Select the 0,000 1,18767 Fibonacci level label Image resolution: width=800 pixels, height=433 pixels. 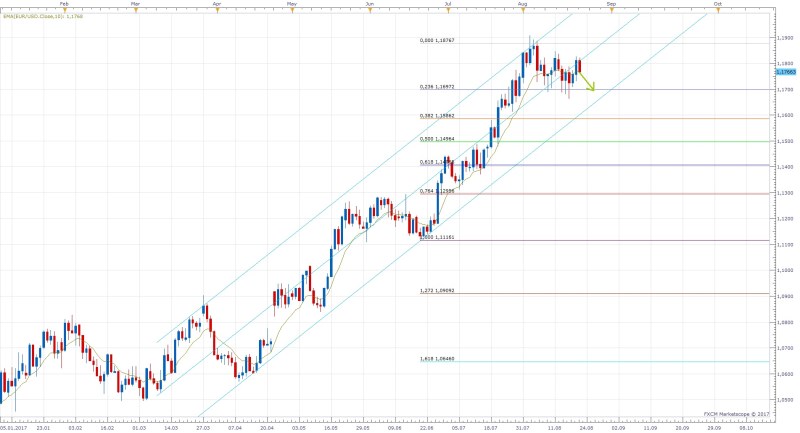tap(437, 41)
